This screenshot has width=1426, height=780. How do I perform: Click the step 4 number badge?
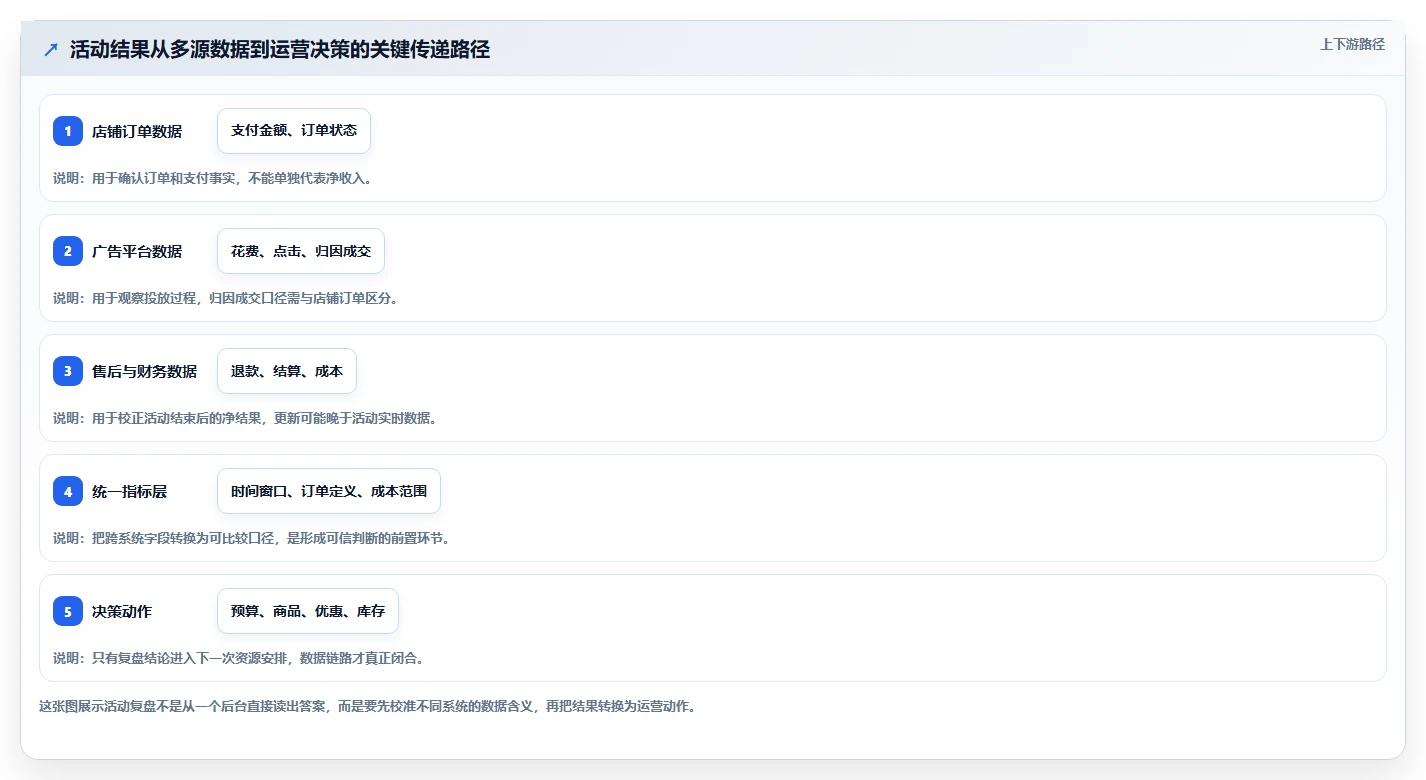[68, 491]
